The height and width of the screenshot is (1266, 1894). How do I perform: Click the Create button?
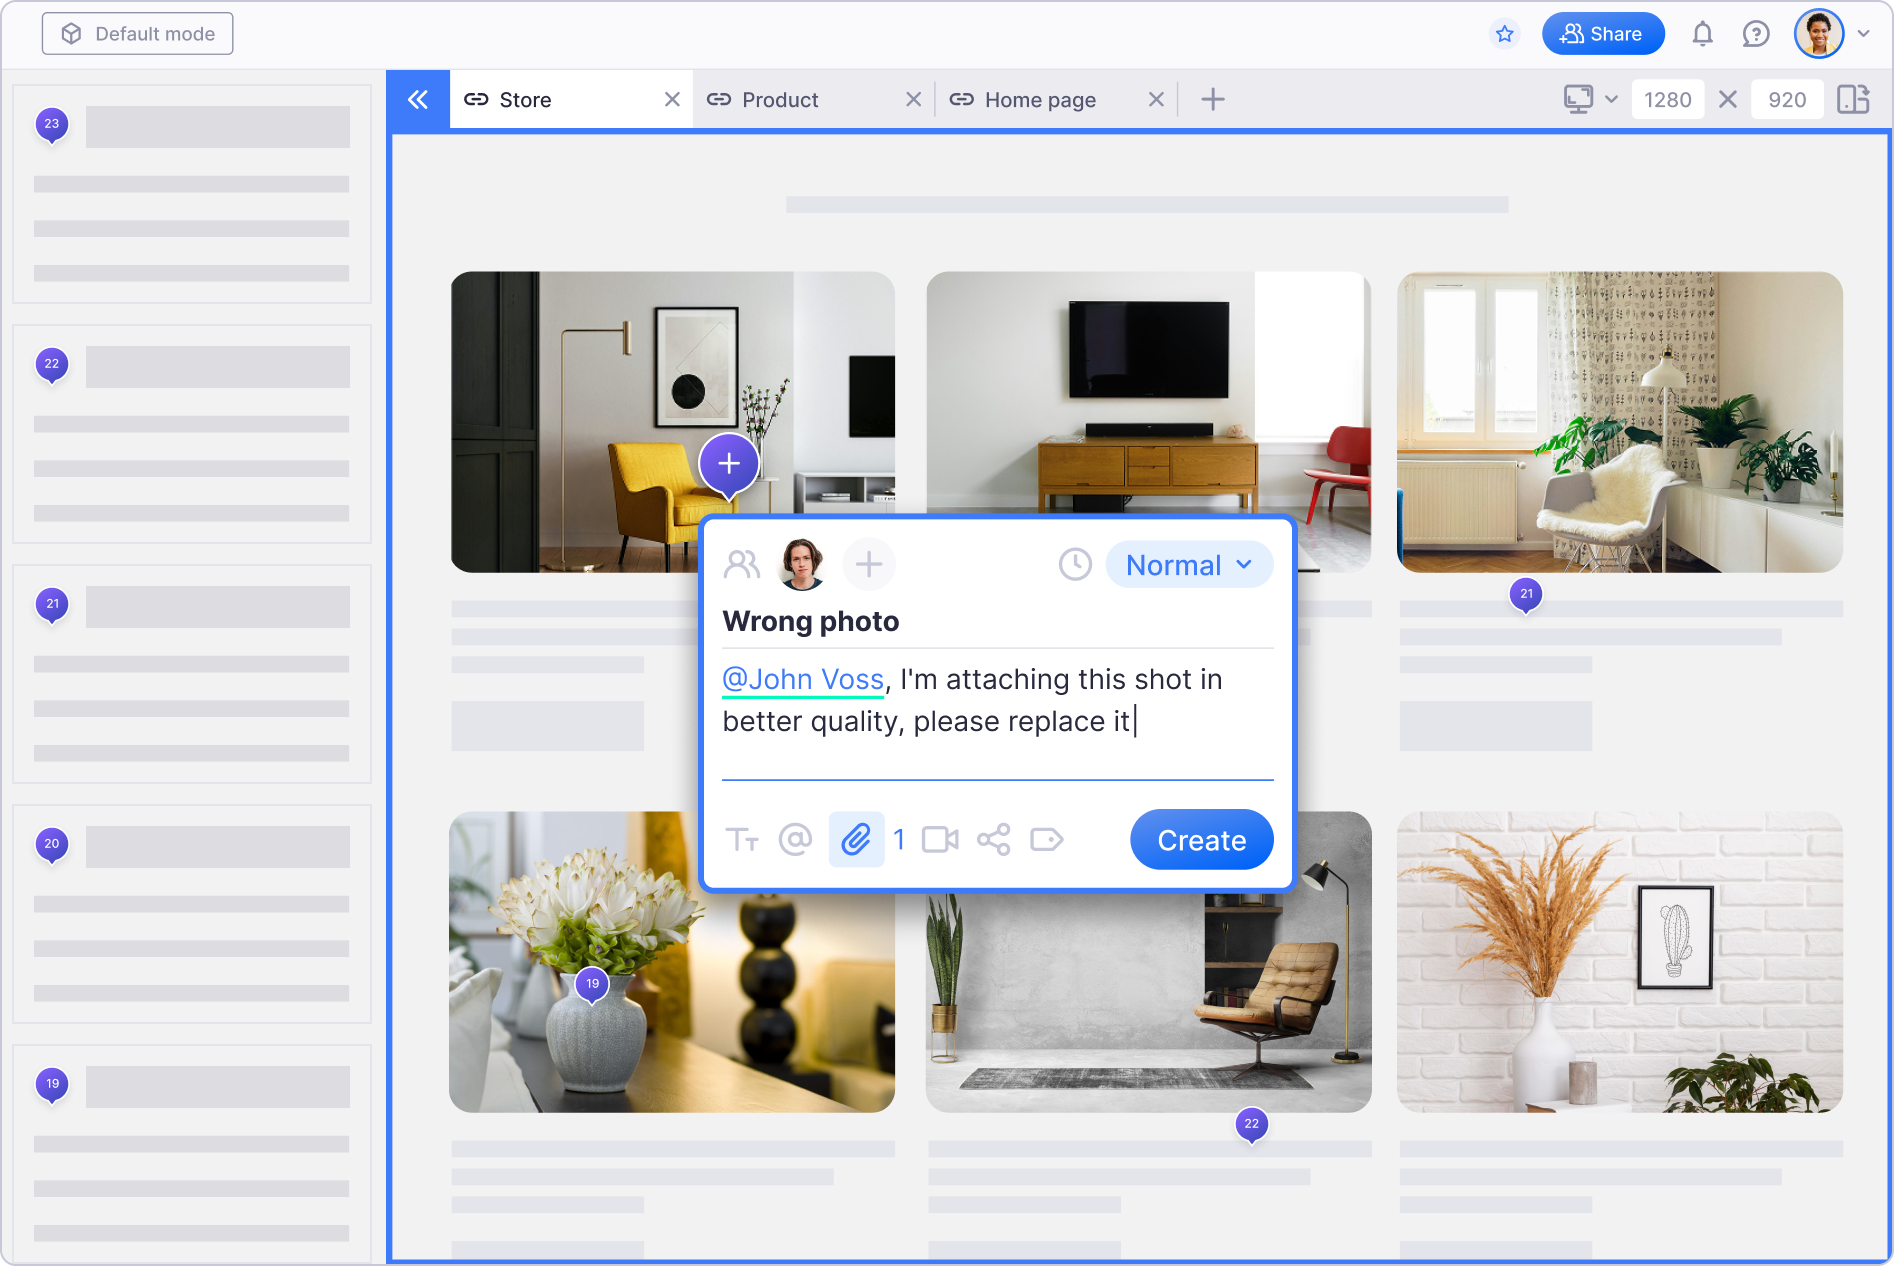pos(1201,840)
